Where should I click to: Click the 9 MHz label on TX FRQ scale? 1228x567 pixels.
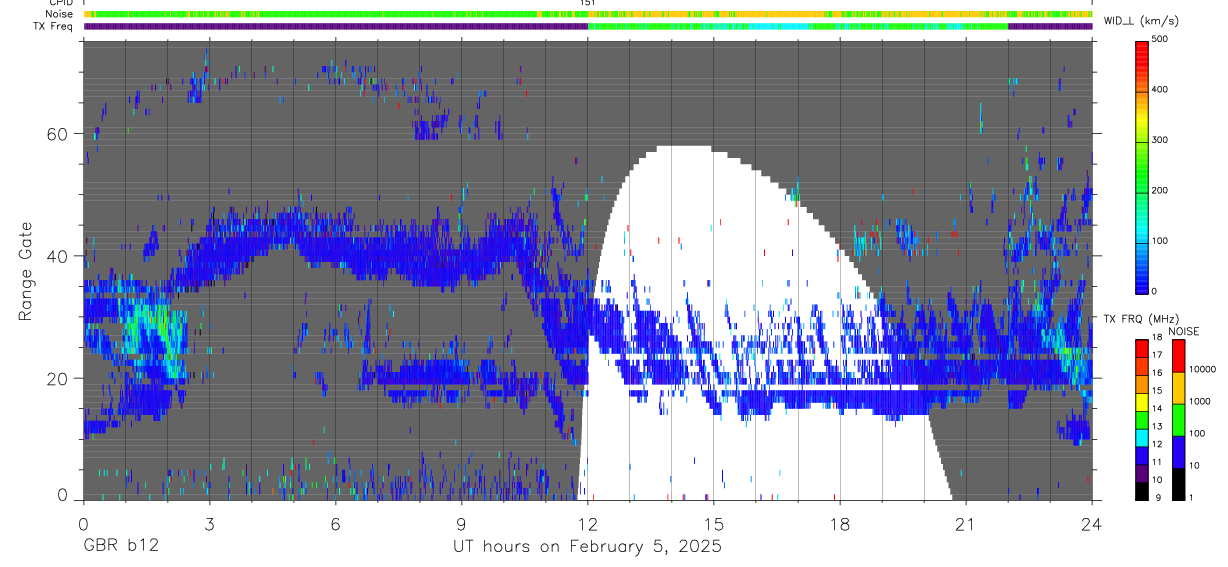point(1156,497)
